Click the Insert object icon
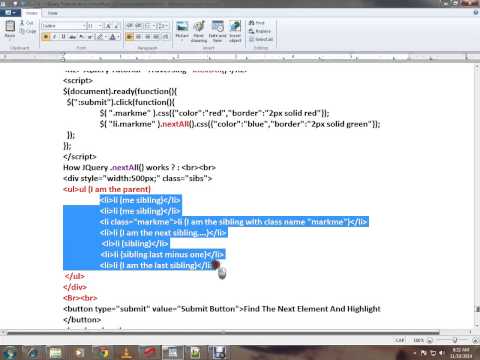Image resolution: width=480 pixels, height=360 pixels. point(235,27)
